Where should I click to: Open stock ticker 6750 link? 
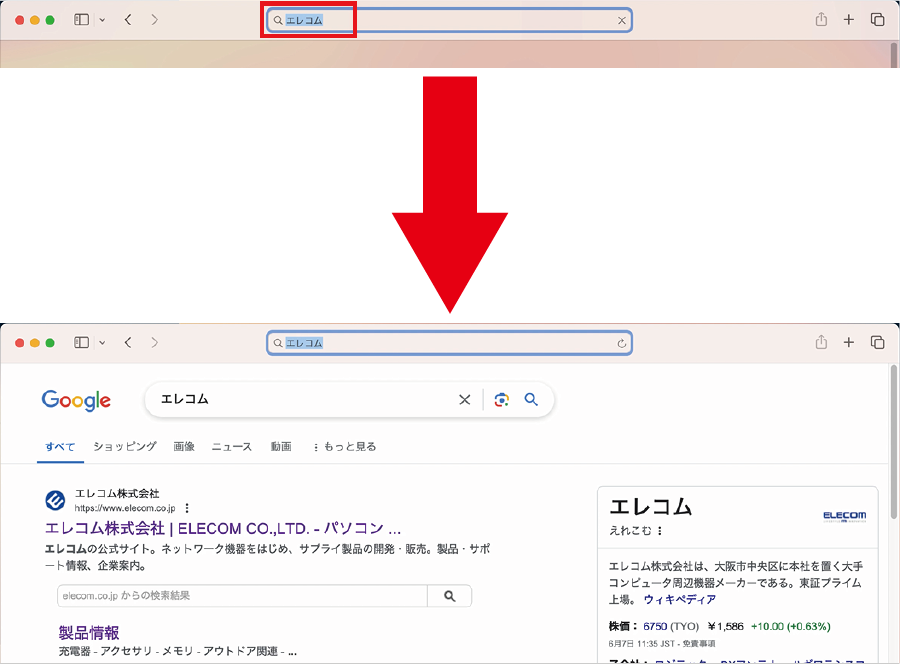point(655,626)
